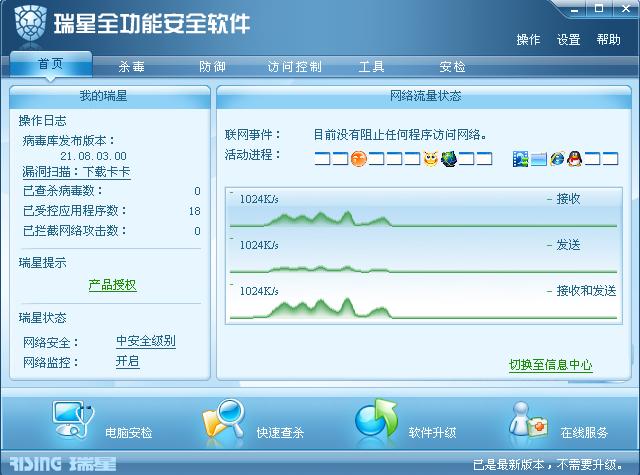Screen dimensions: 640x475
Task: Click the generic window icon after QQ penguin
Action: click(x=593, y=159)
